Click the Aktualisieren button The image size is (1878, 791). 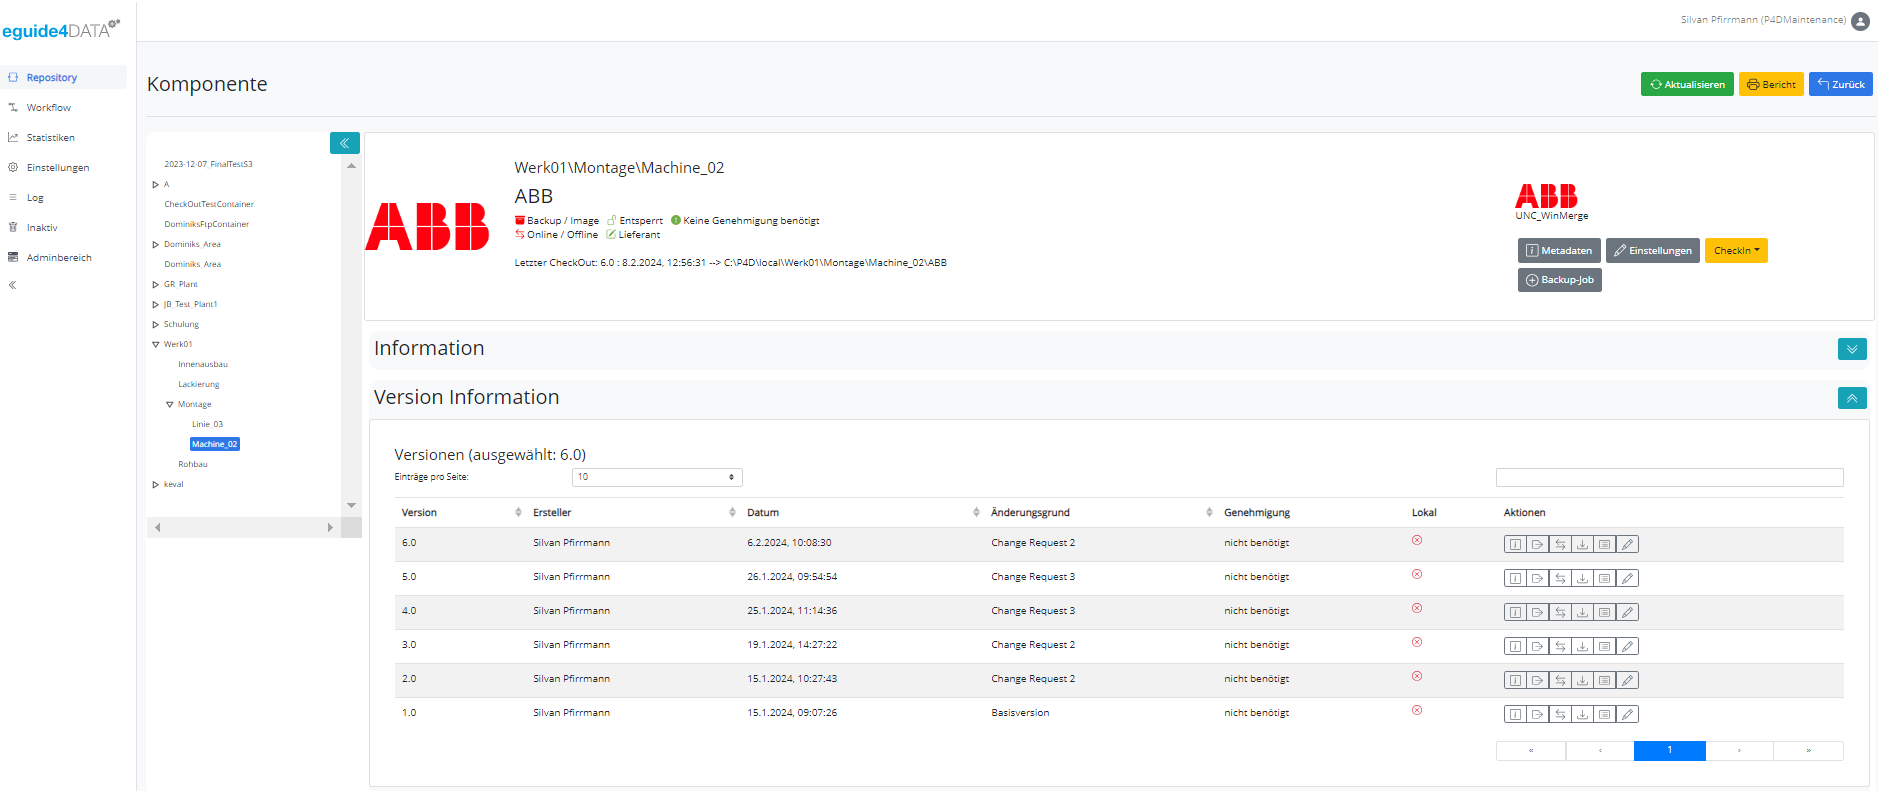point(1686,85)
